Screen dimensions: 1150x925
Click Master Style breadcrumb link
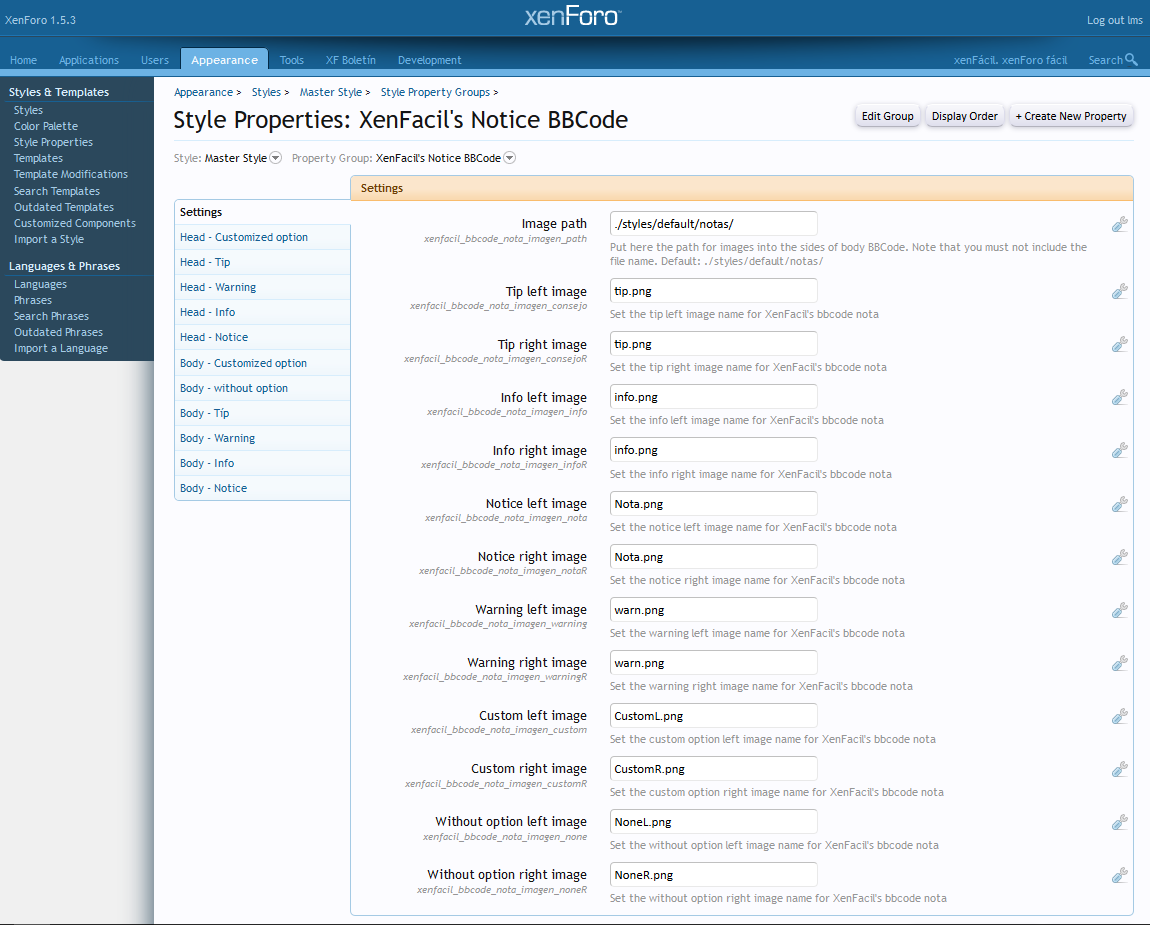(331, 92)
